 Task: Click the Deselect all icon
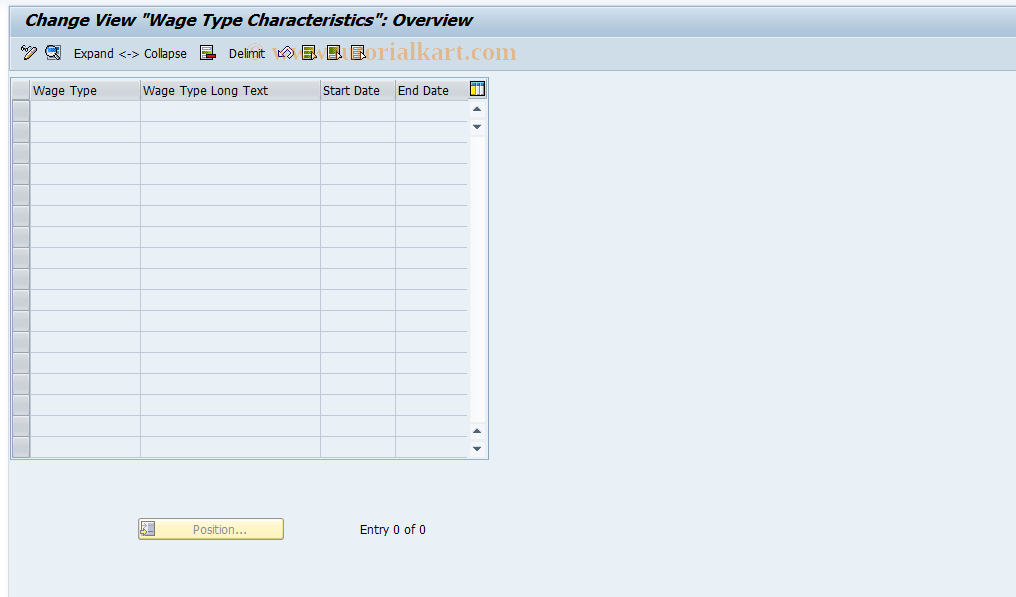point(358,53)
